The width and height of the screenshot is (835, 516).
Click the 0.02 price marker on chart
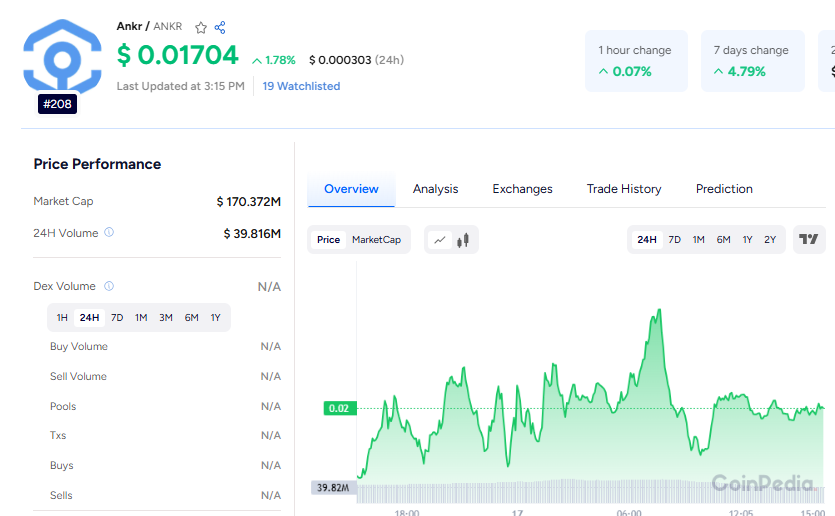(x=340, y=408)
